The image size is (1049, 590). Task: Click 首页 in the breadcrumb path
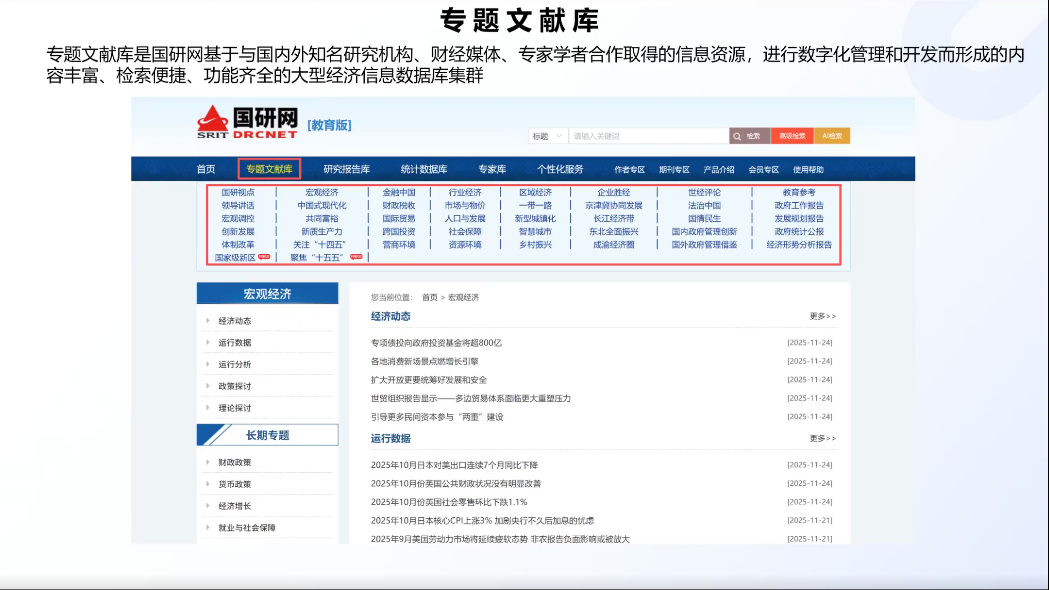(x=429, y=297)
